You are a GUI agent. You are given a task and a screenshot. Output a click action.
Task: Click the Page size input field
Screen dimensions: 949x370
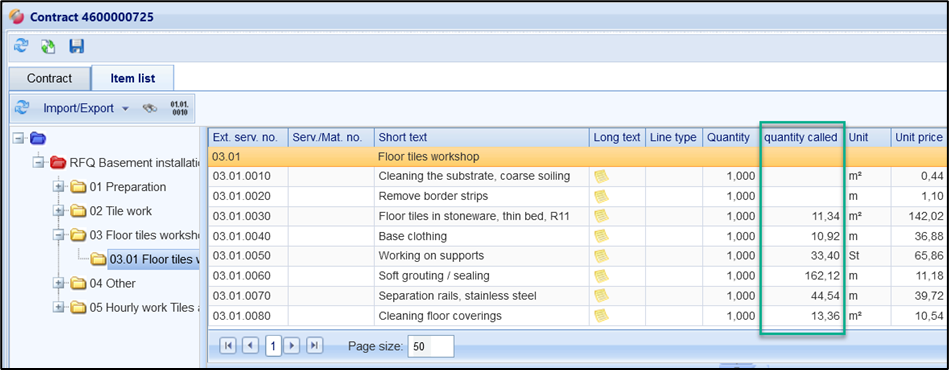point(430,346)
